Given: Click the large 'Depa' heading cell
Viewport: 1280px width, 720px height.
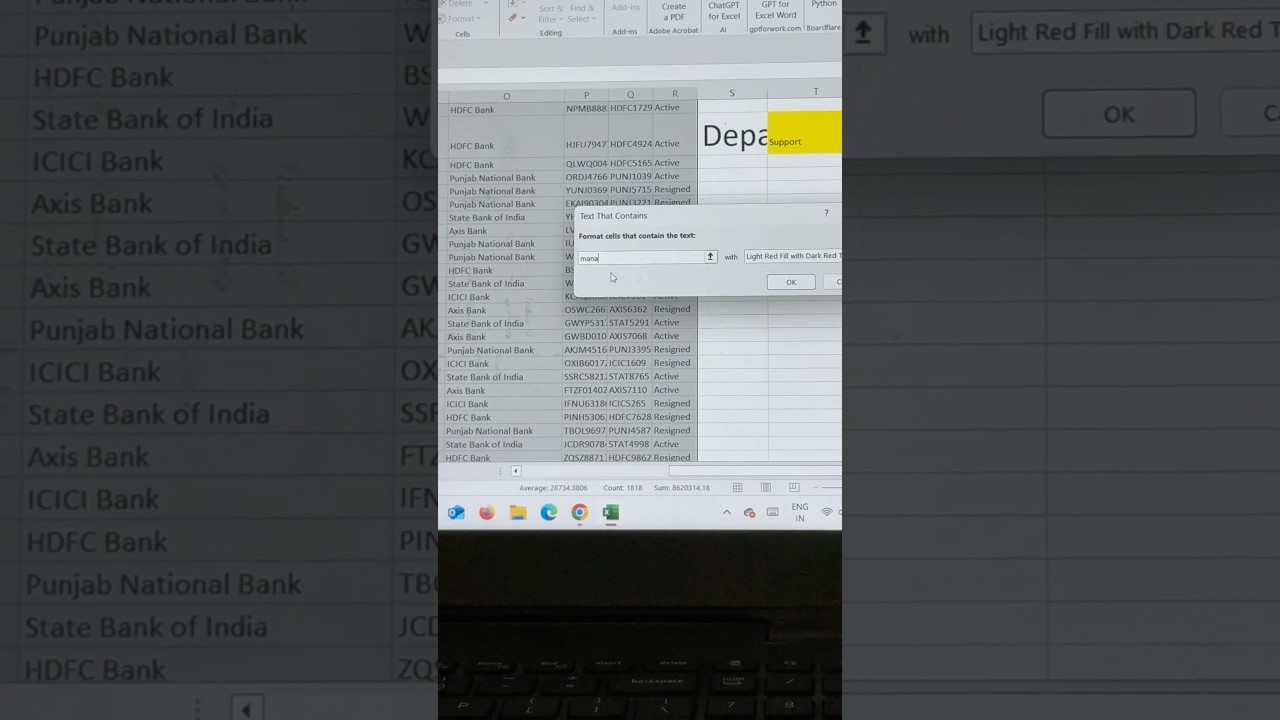Looking at the screenshot, I should click(x=733, y=134).
